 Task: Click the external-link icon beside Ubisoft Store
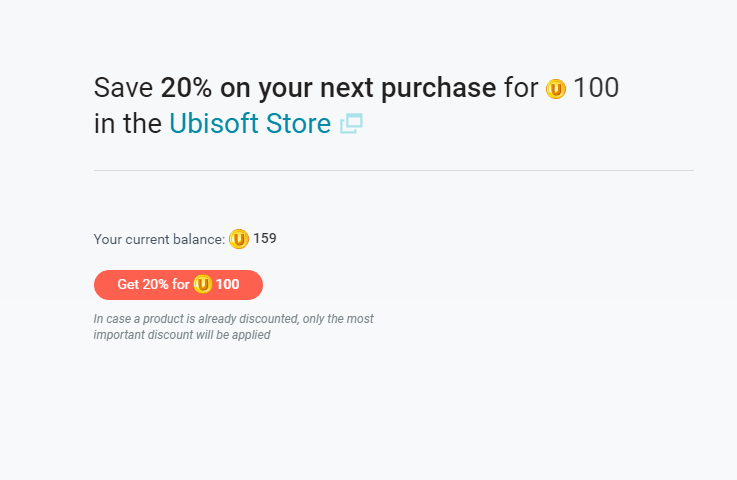click(351, 124)
